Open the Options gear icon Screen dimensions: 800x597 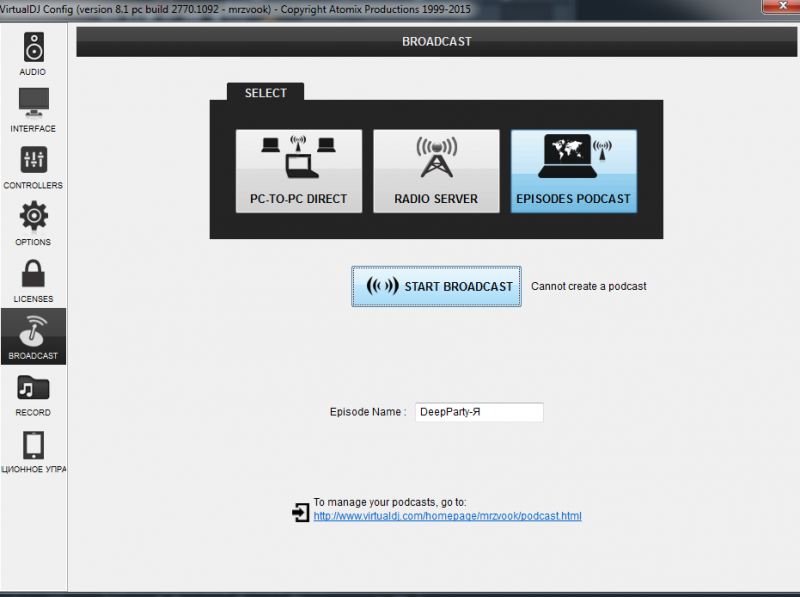(x=34, y=216)
